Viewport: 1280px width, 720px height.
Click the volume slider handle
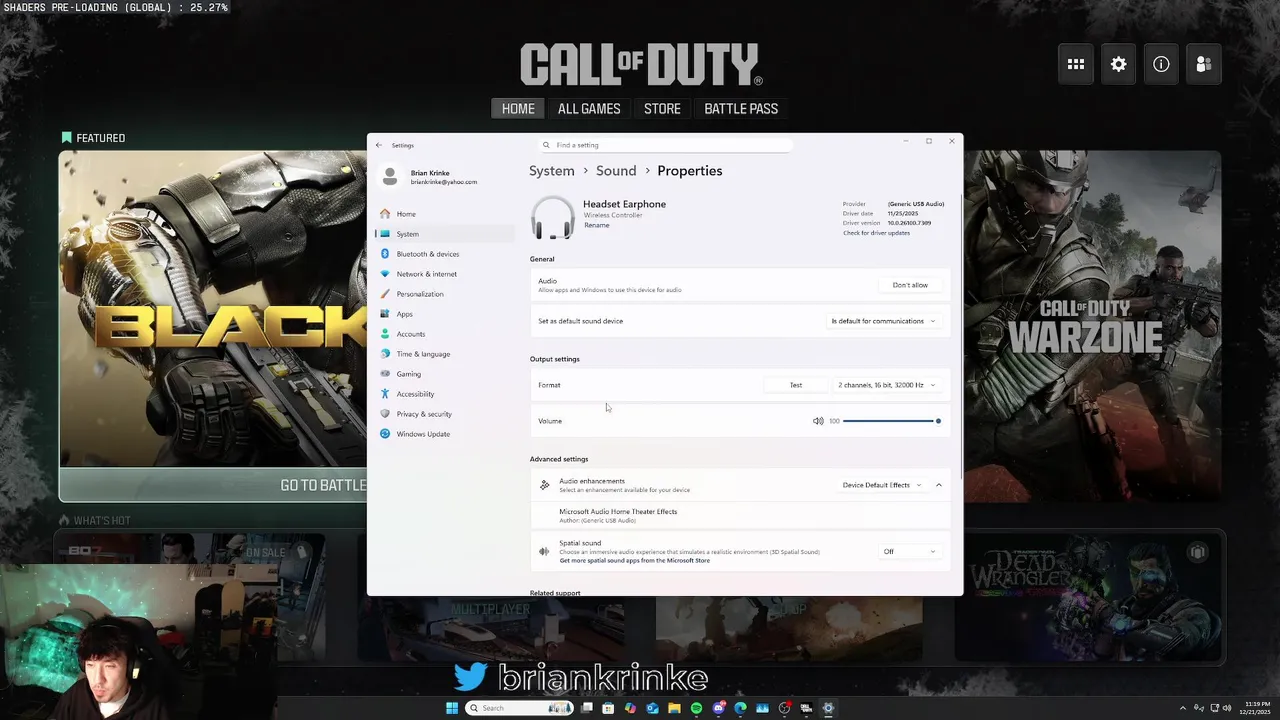coord(938,421)
